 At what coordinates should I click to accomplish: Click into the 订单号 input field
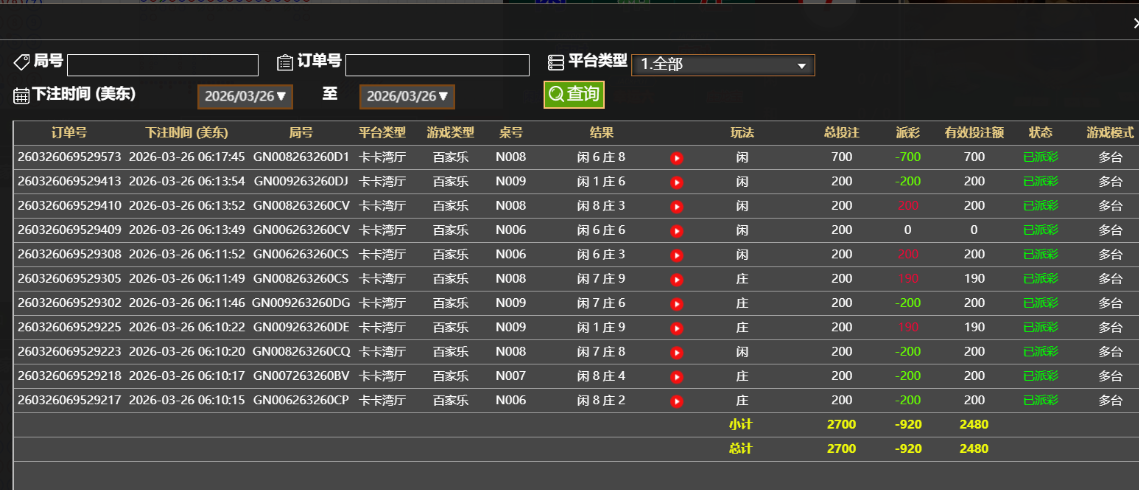pyautogui.click(x=437, y=65)
